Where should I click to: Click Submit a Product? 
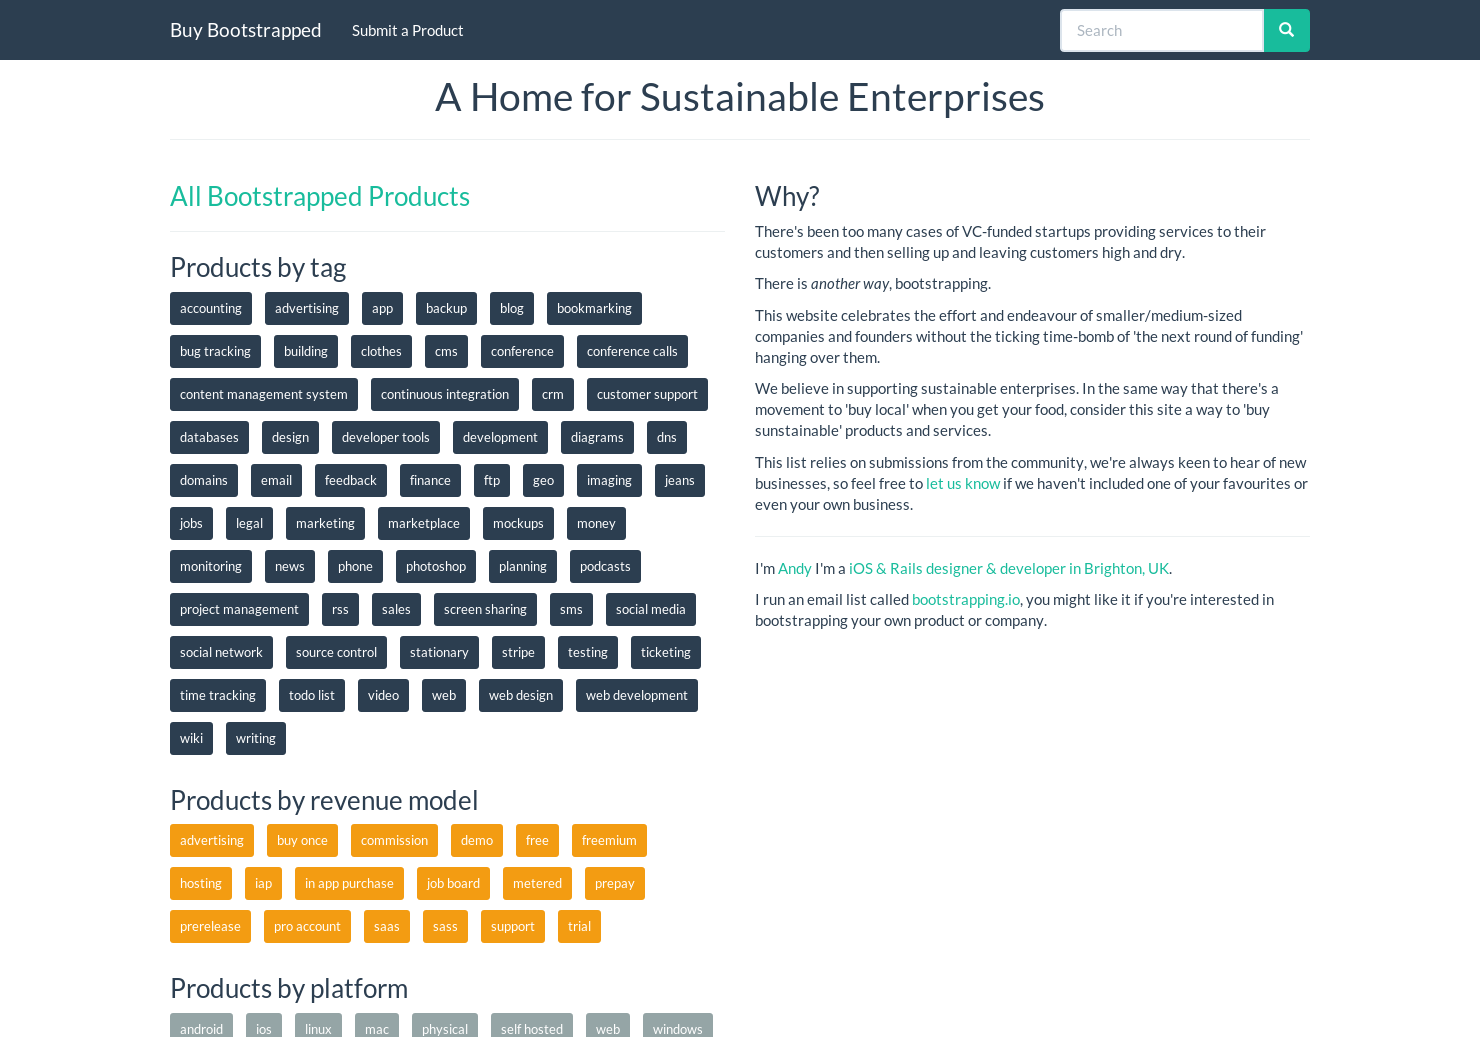[407, 30]
